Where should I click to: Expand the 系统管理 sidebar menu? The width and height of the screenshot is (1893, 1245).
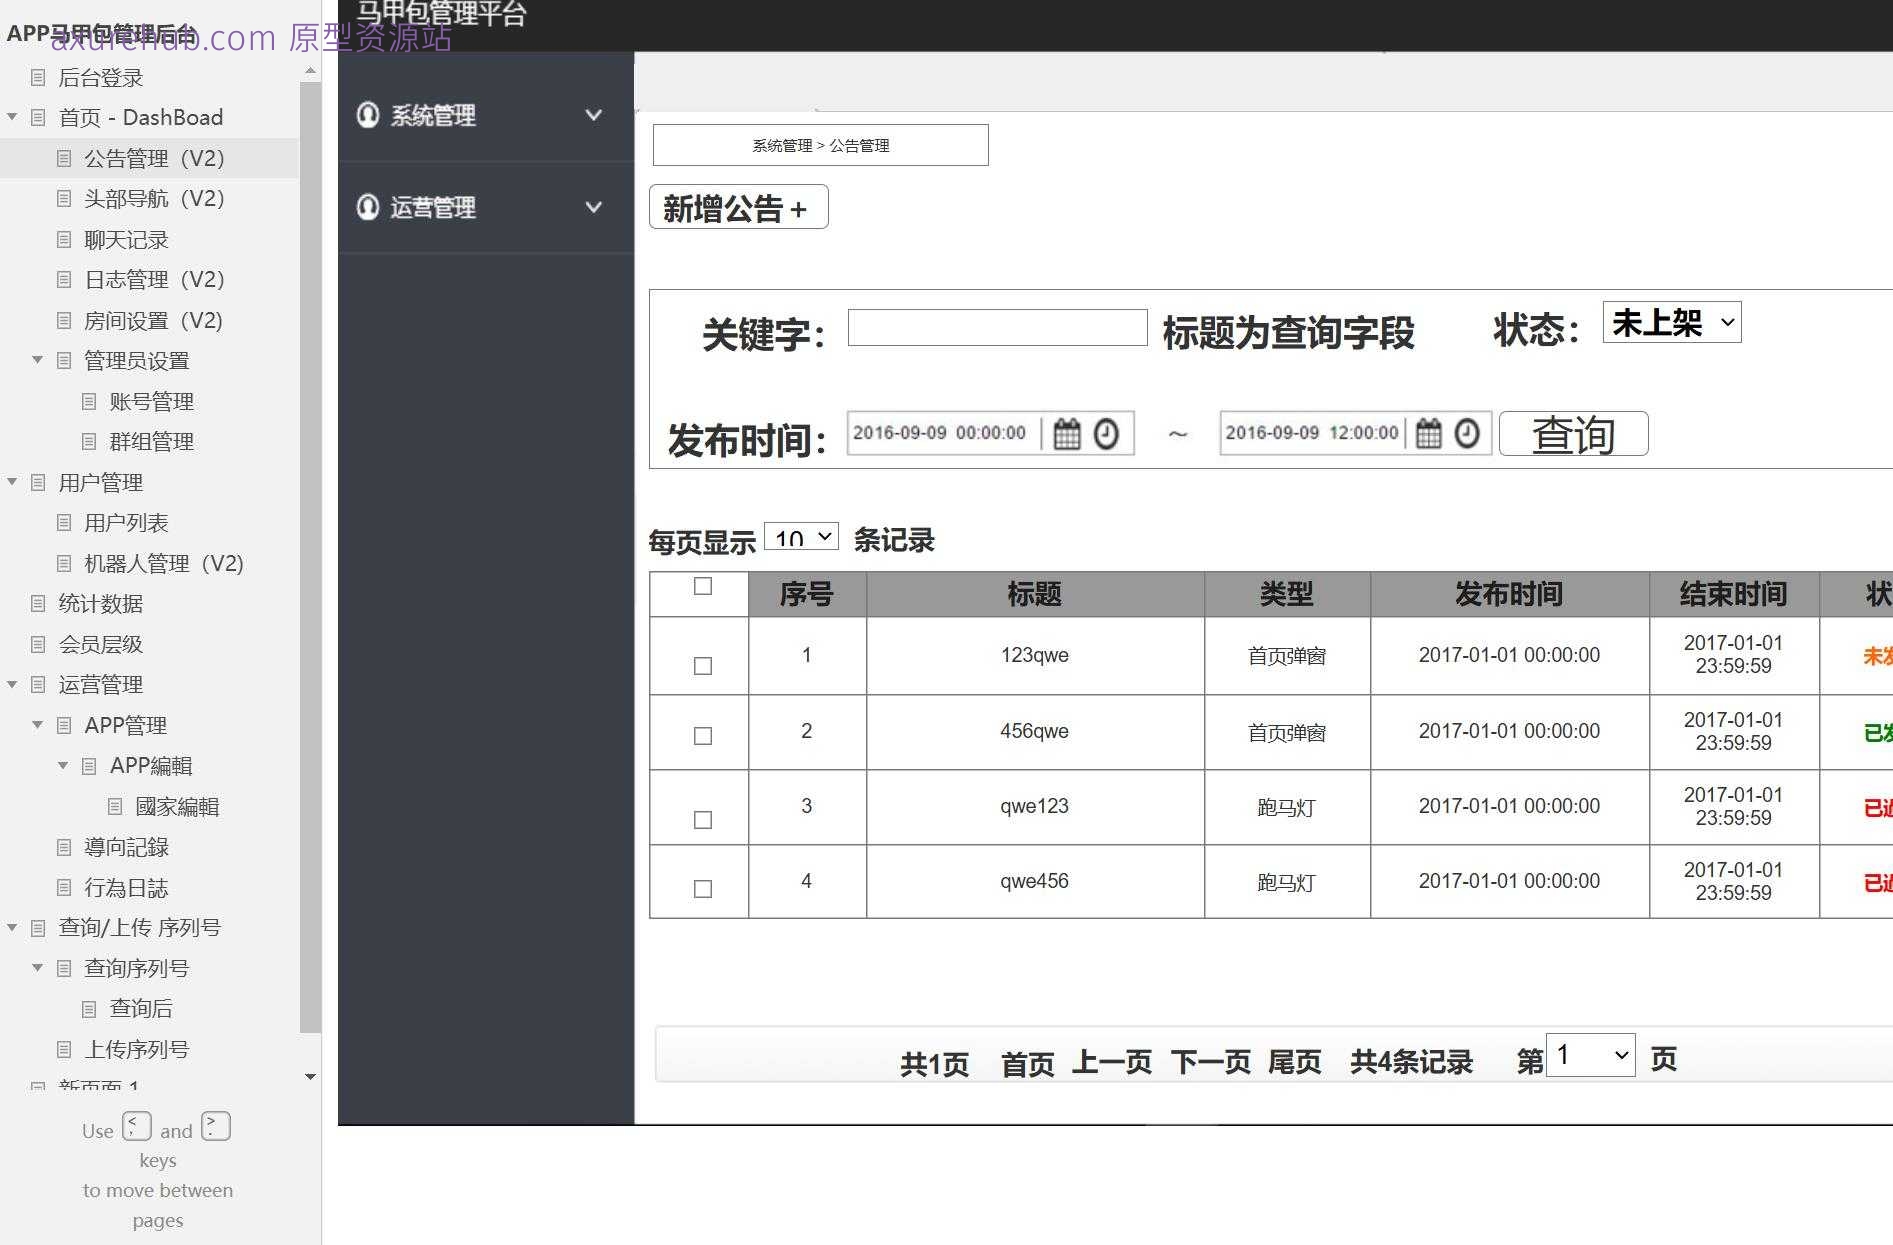click(593, 115)
